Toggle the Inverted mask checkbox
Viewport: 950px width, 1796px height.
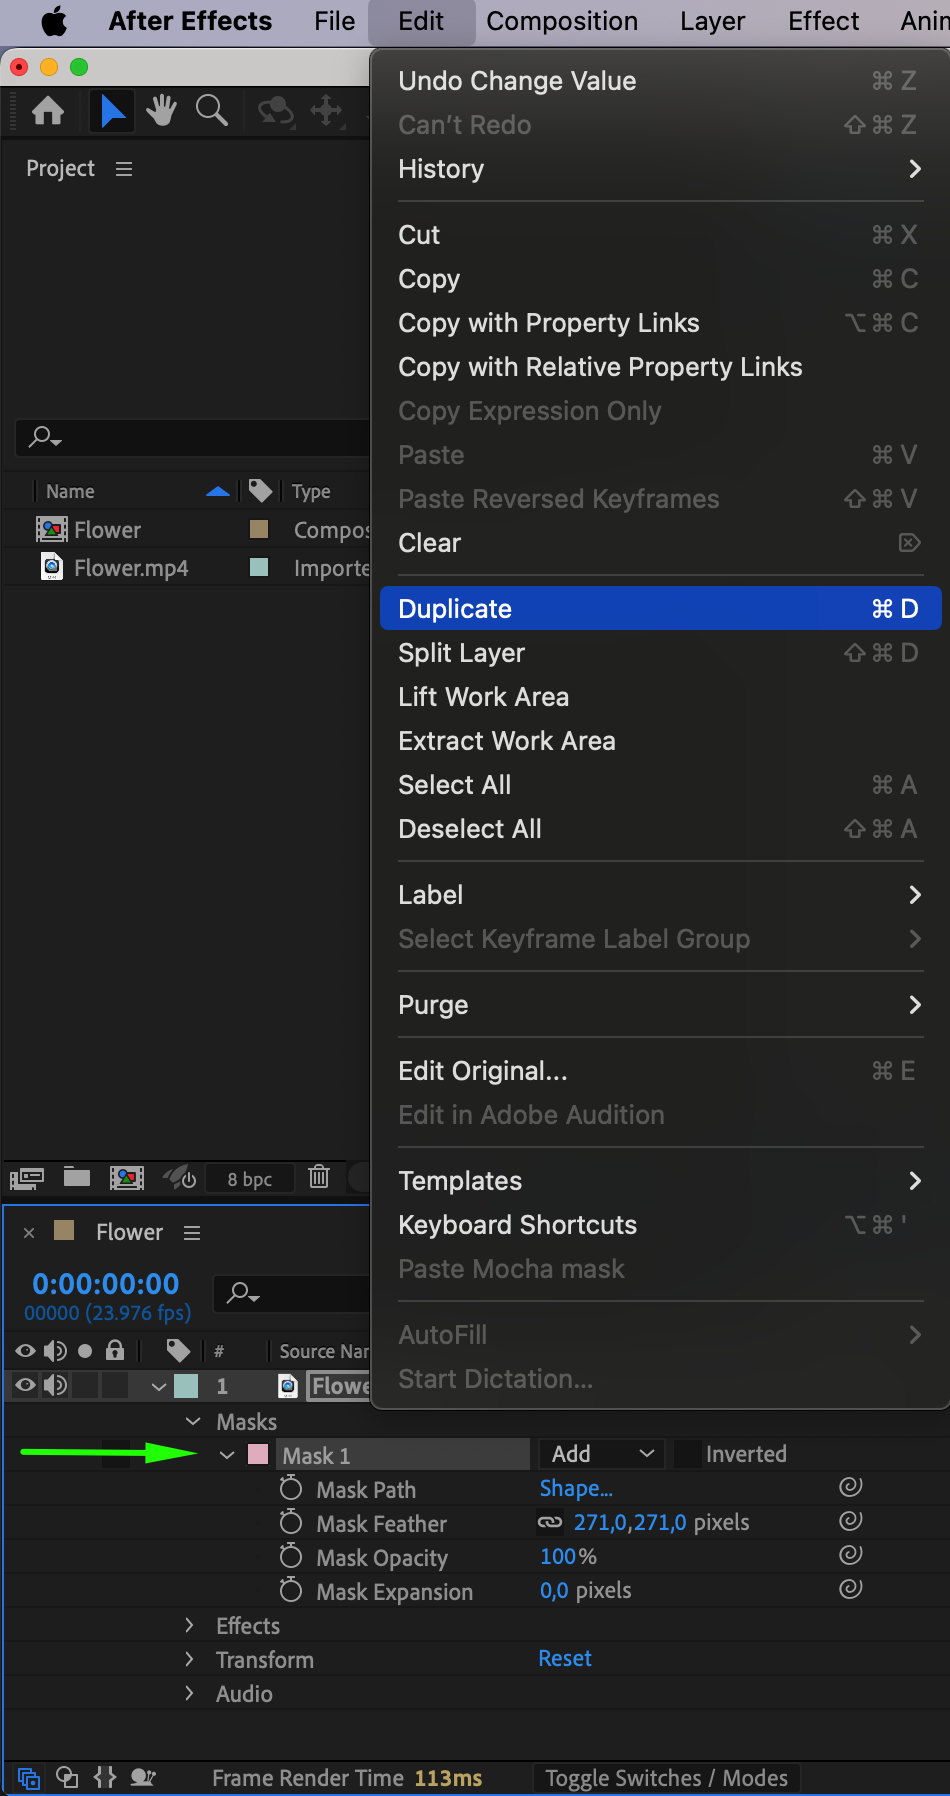(x=687, y=1454)
